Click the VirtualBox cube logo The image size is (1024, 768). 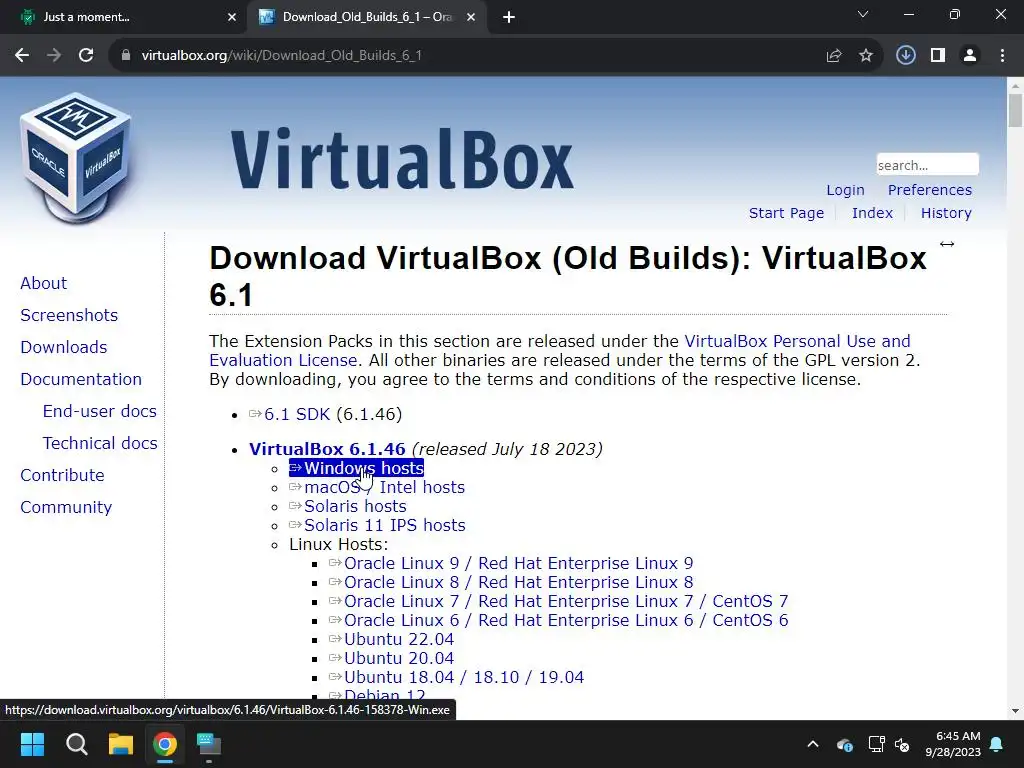click(x=76, y=157)
